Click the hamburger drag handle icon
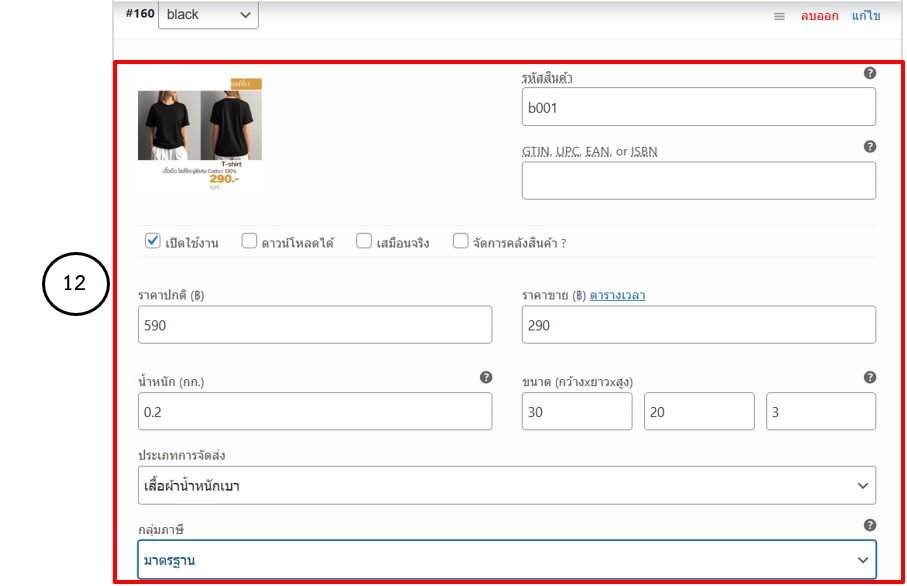The width and height of the screenshot is (907, 586). [779, 16]
